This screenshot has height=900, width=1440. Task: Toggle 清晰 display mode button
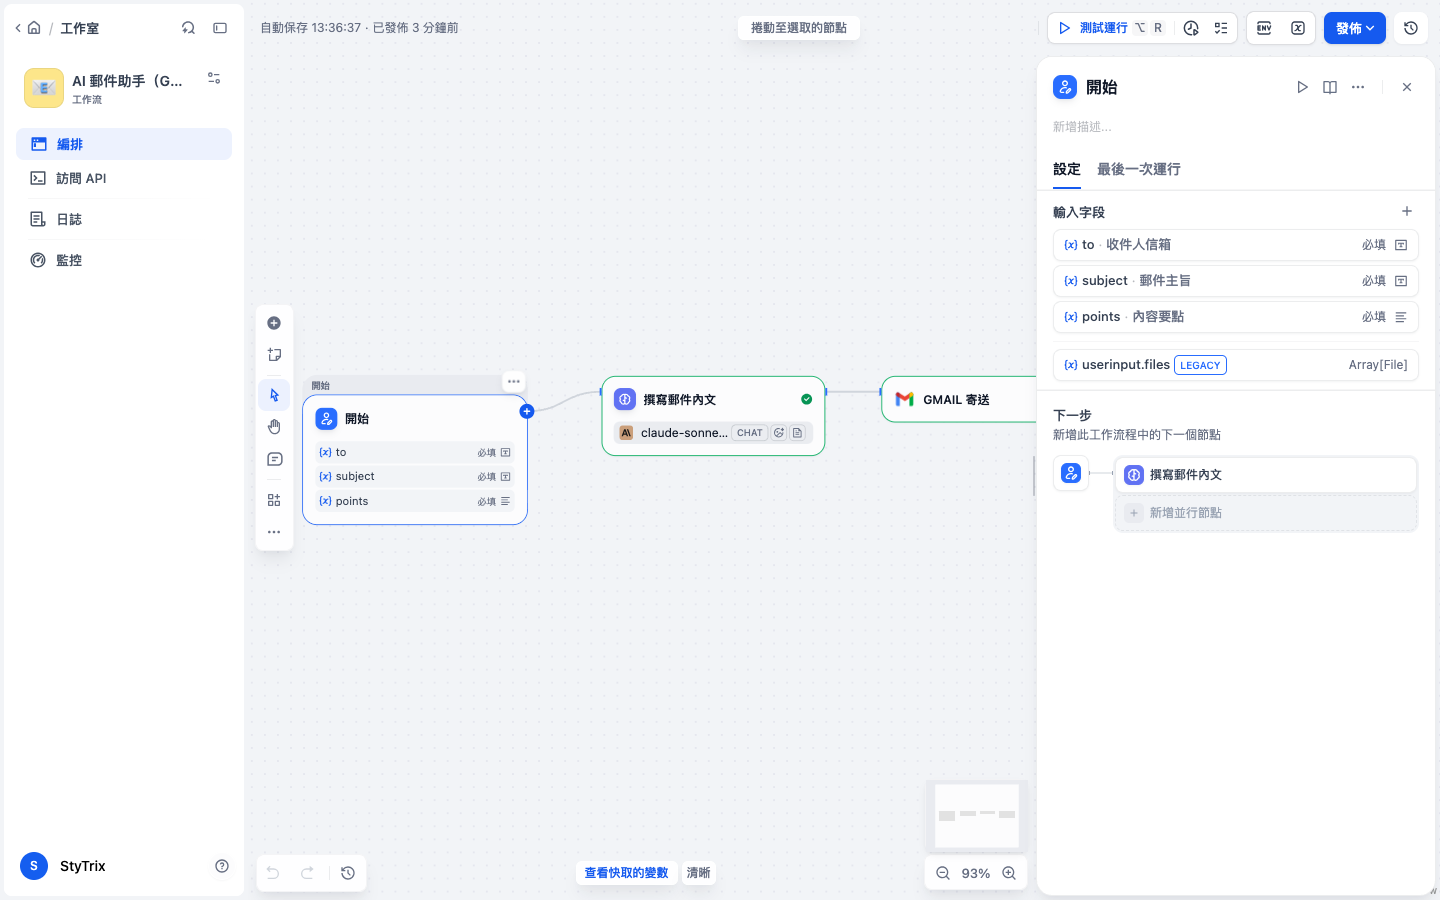[x=698, y=873]
